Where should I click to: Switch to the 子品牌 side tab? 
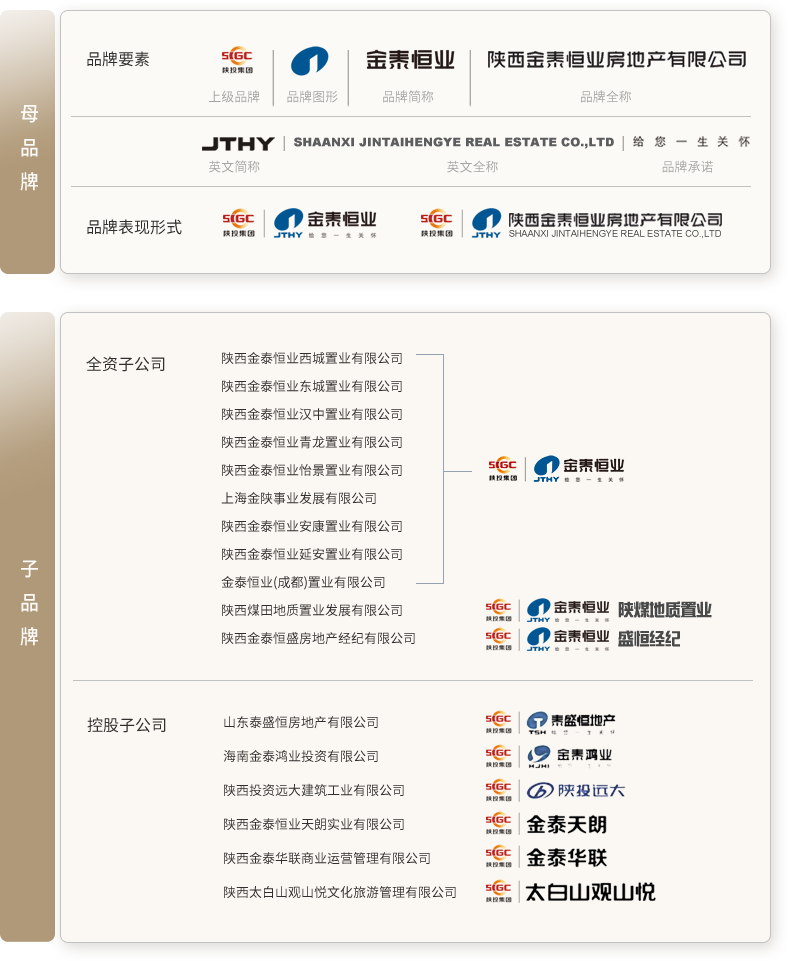[29, 603]
